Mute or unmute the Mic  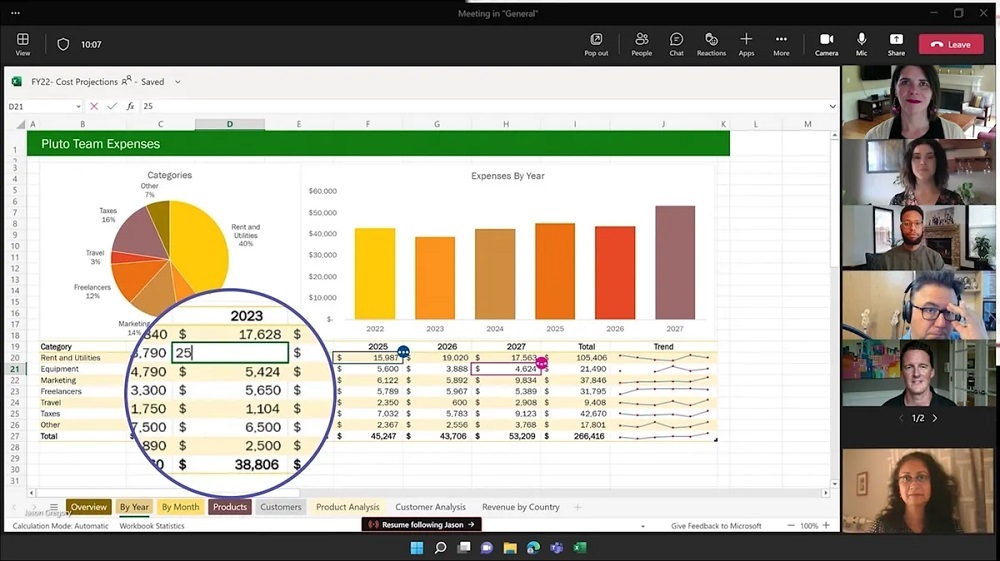(861, 43)
